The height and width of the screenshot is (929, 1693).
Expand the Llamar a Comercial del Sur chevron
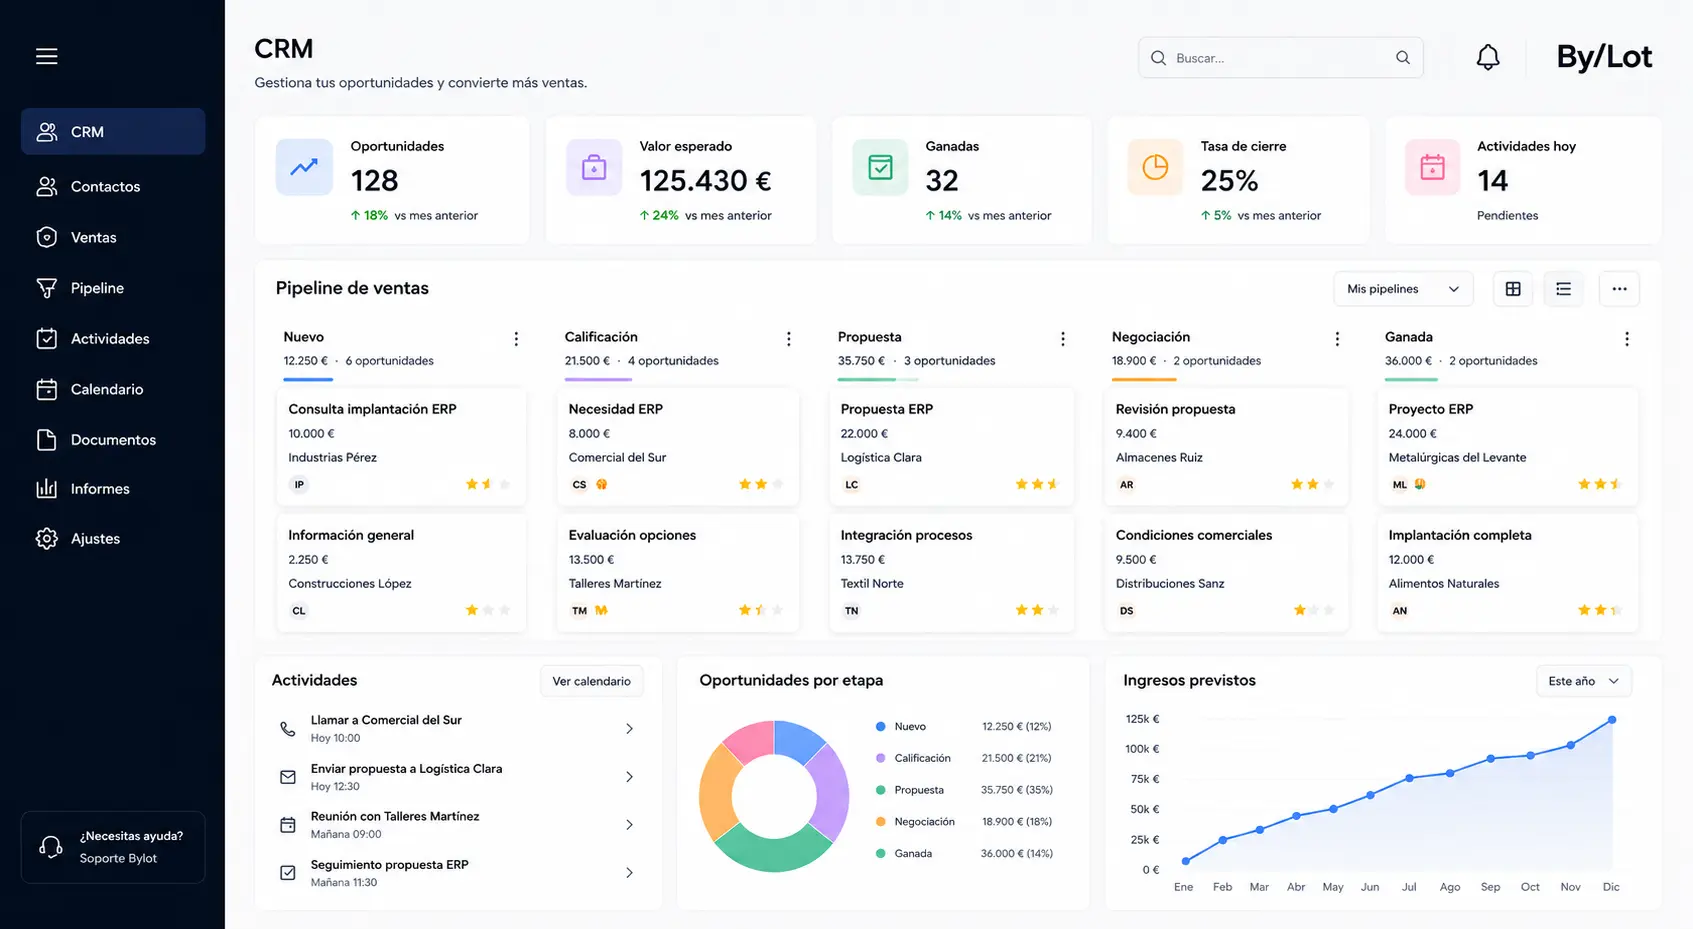[629, 729]
